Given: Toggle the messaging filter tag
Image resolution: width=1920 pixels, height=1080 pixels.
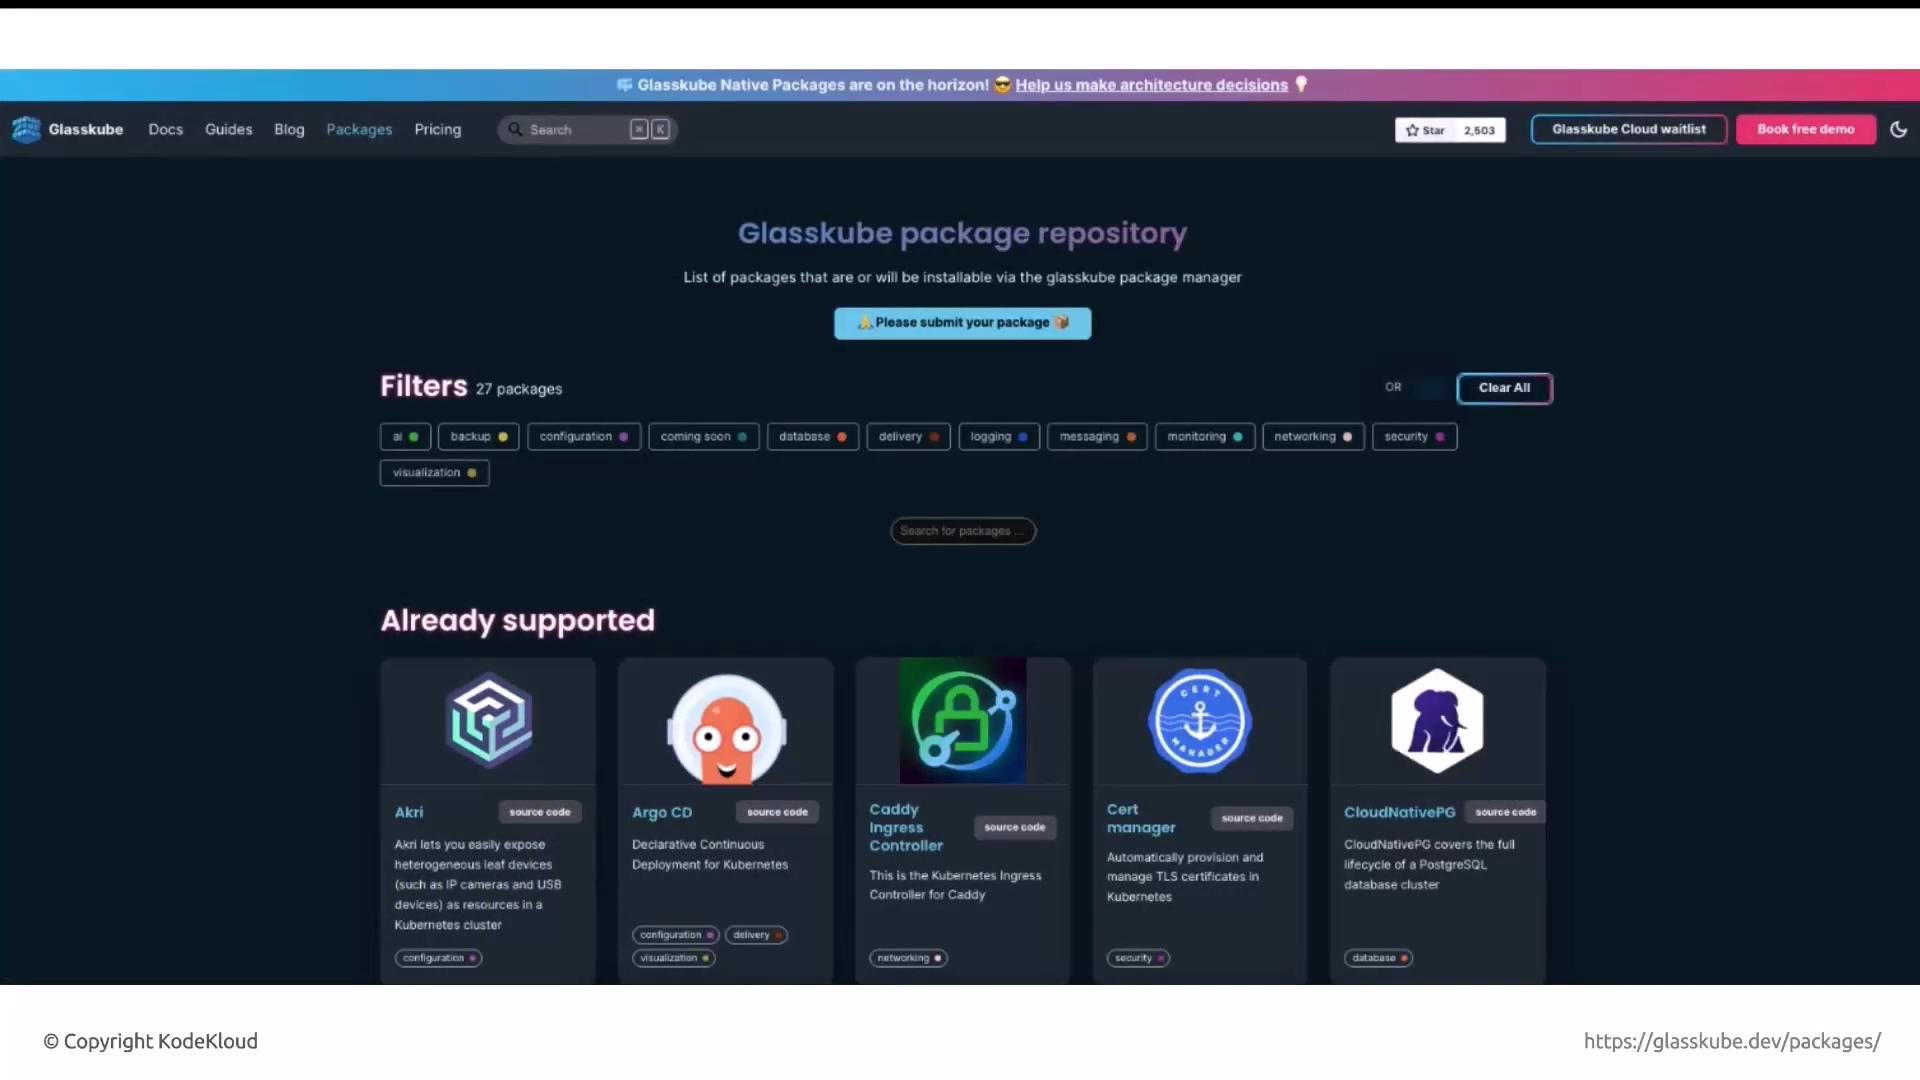Looking at the screenshot, I should click(1097, 437).
